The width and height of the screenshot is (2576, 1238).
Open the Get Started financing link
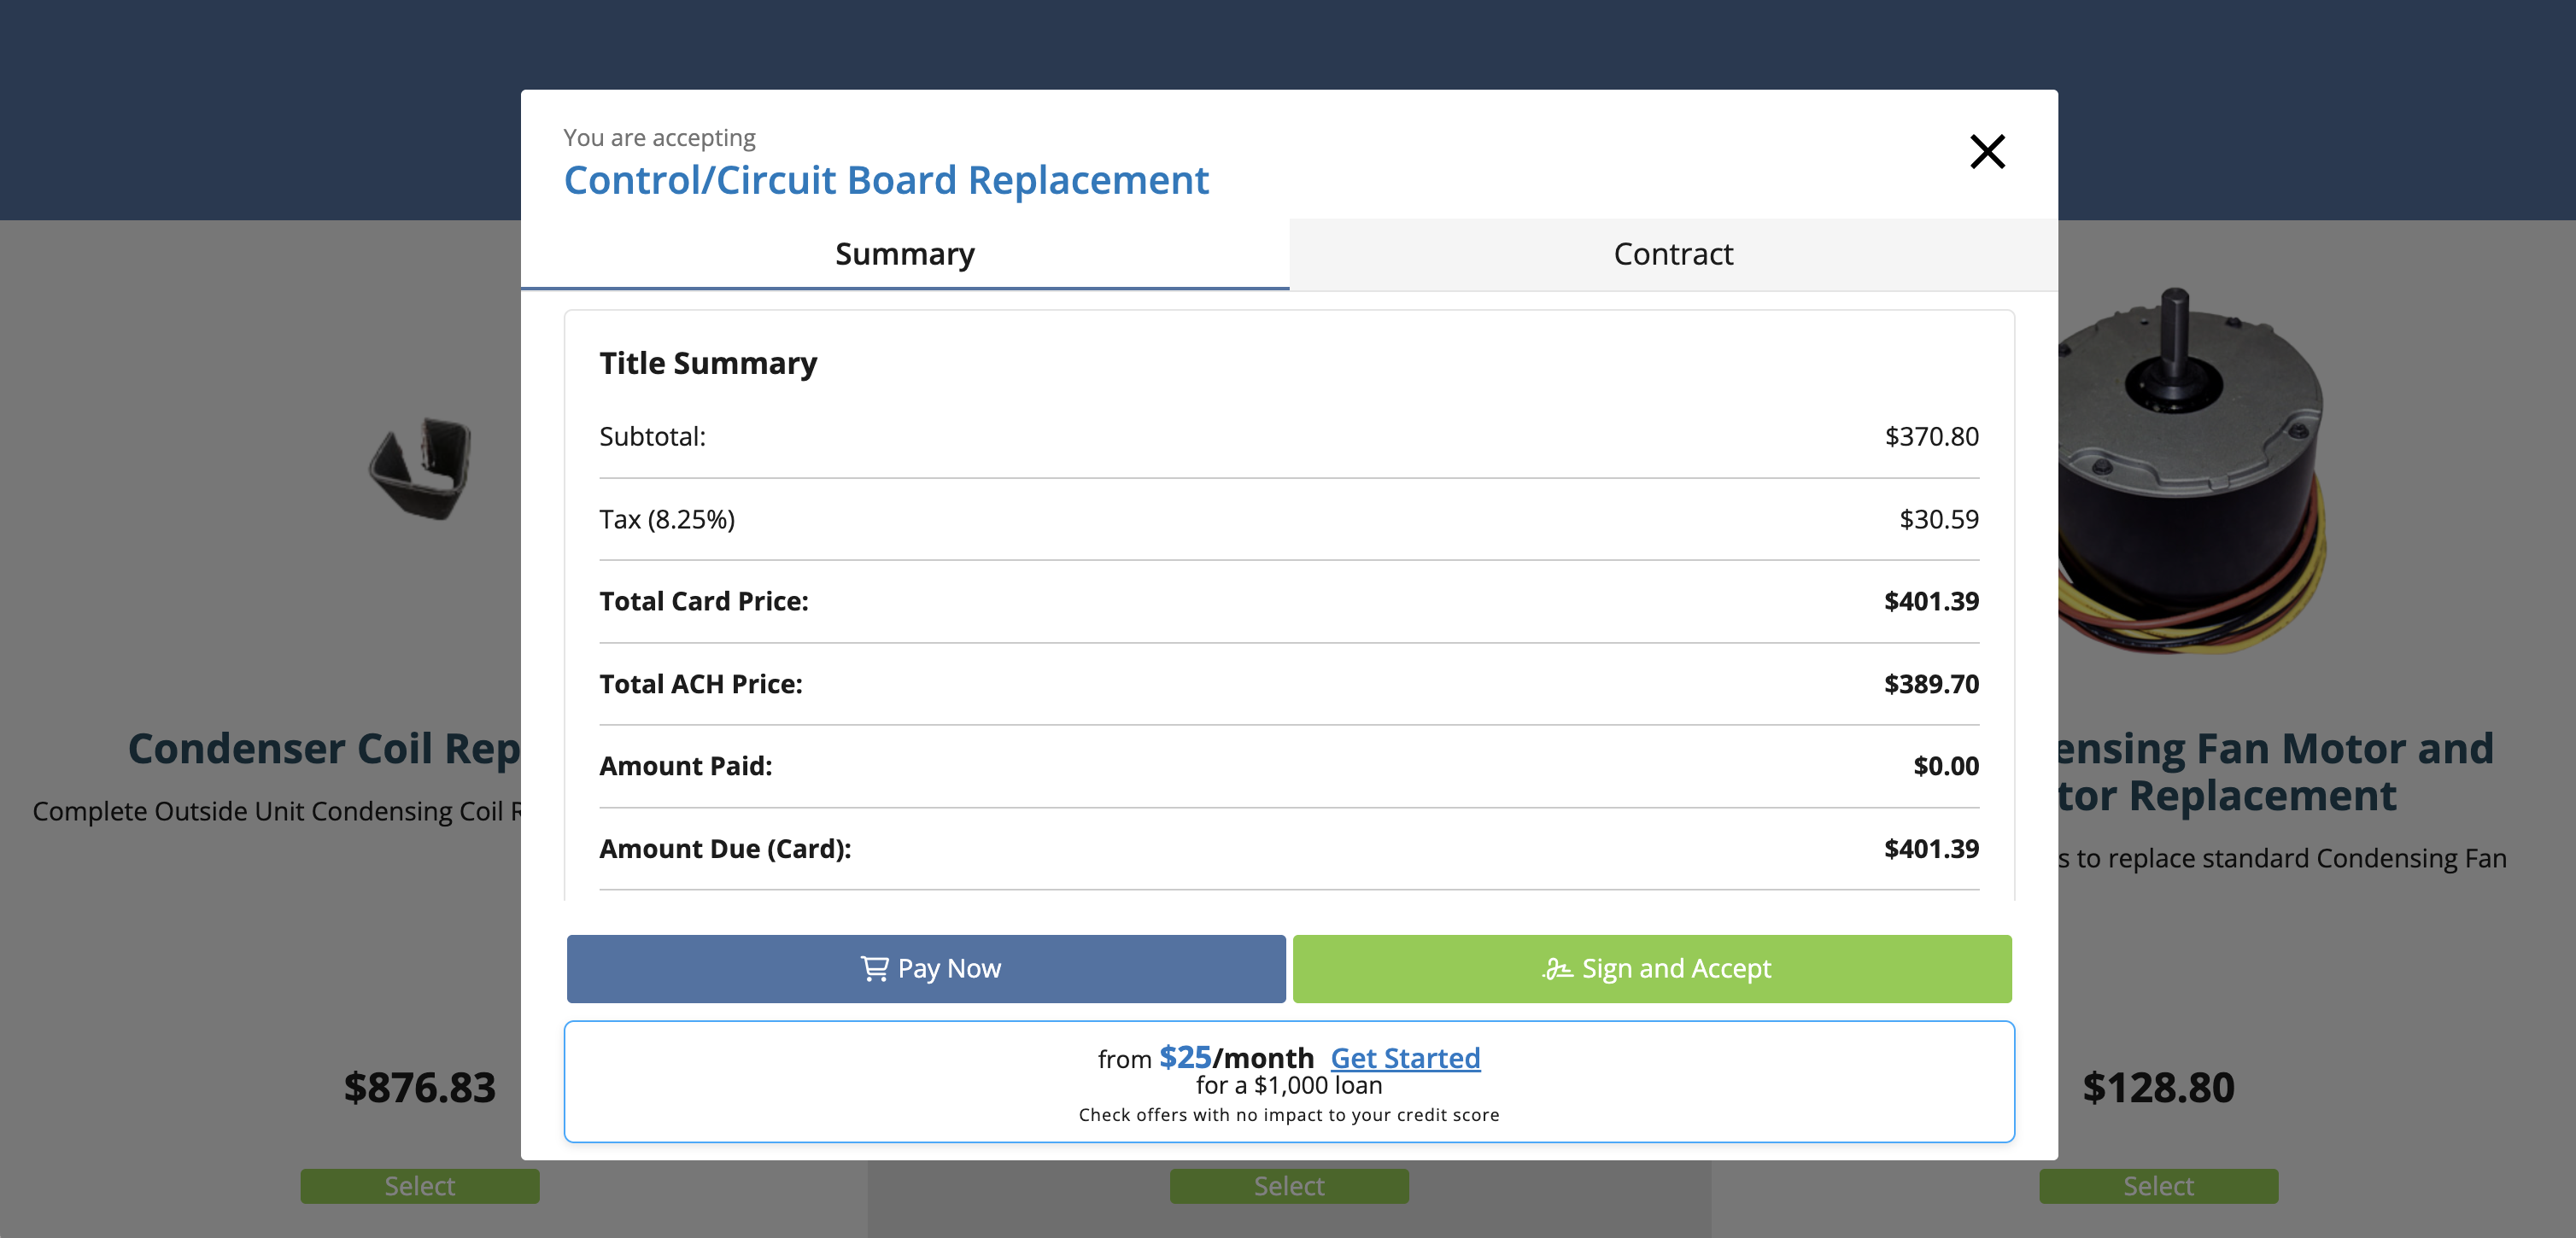1405,1057
